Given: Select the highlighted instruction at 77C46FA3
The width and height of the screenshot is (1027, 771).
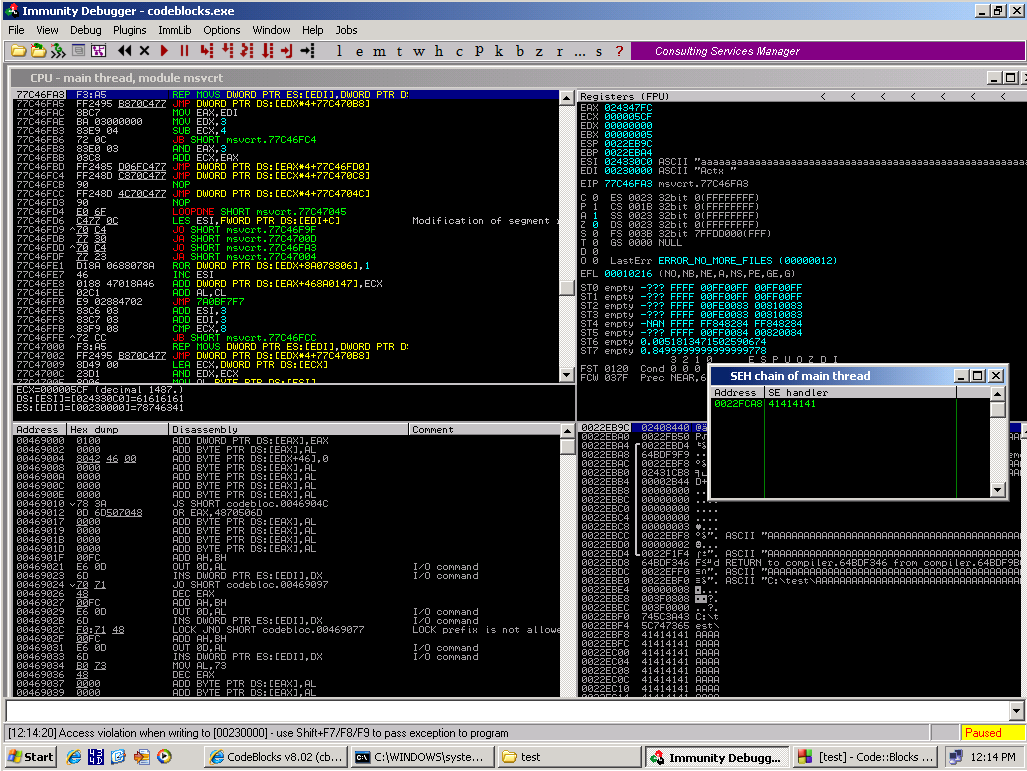Looking at the screenshot, I should tap(286, 95).
